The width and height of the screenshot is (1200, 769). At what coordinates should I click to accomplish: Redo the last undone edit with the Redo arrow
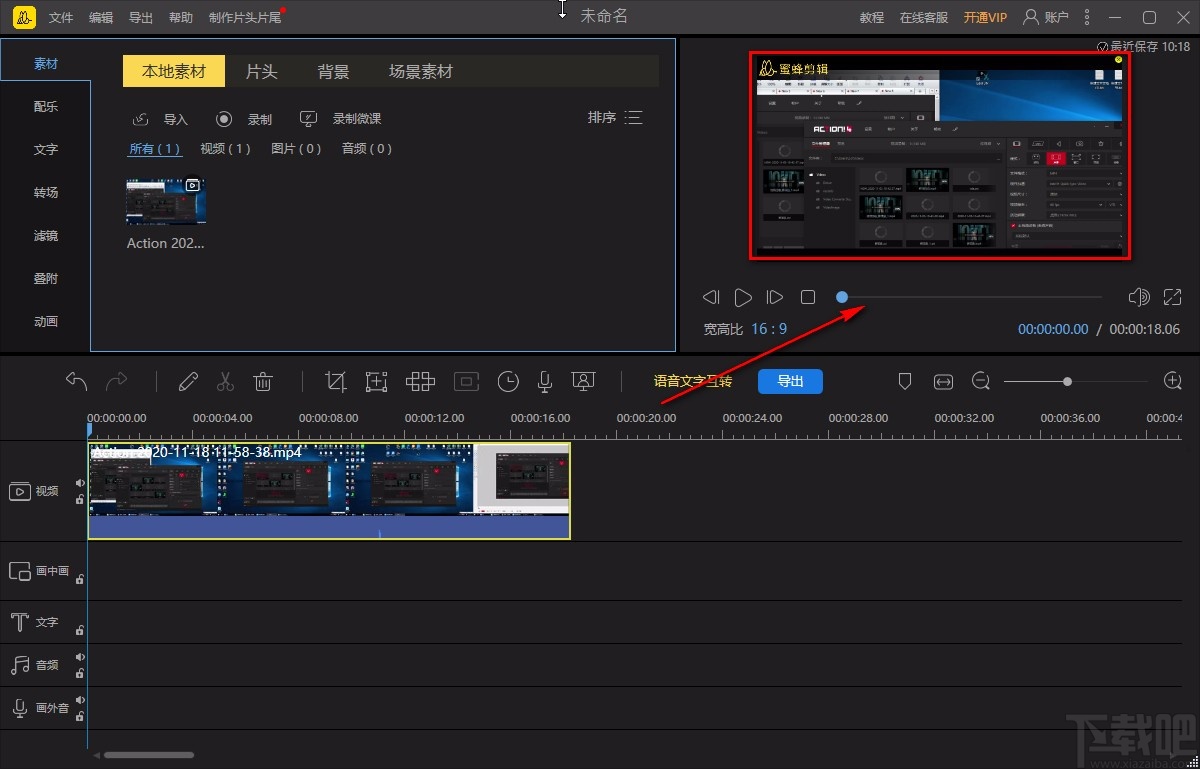(117, 381)
